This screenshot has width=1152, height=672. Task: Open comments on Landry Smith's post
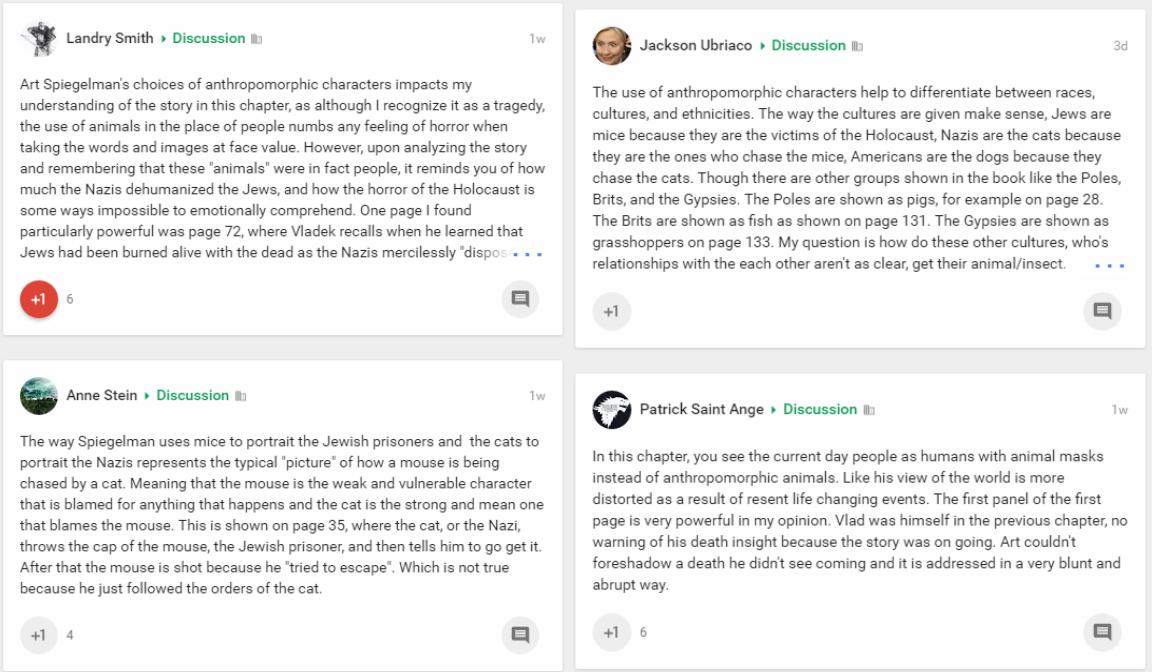(520, 299)
